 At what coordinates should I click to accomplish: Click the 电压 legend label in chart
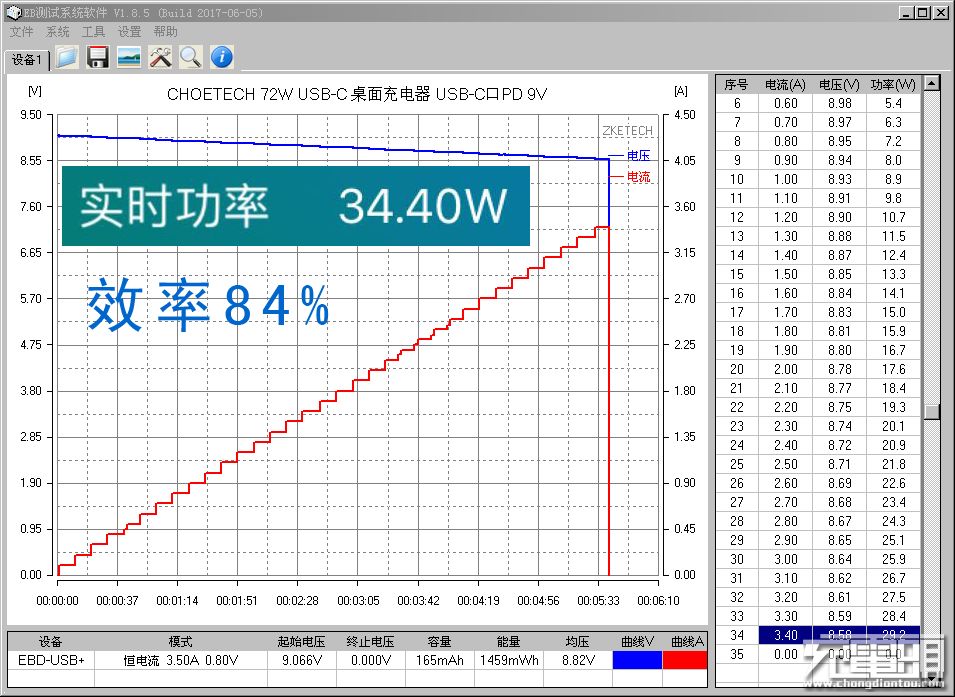pos(638,155)
